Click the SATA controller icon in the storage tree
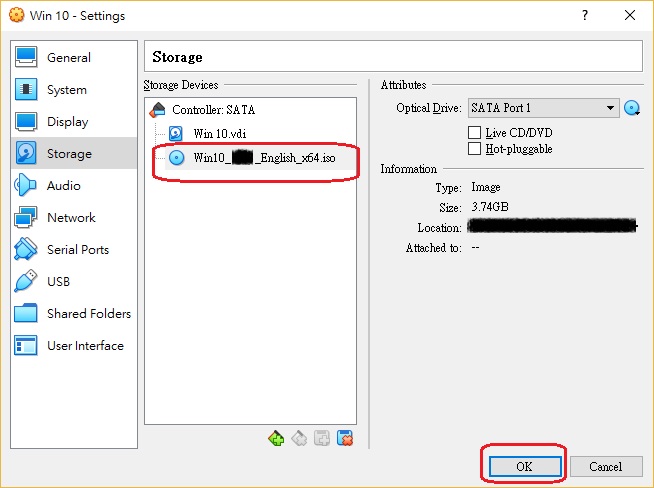Image resolution: width=654 pixels, height=488 pixels. pos(158,110)
